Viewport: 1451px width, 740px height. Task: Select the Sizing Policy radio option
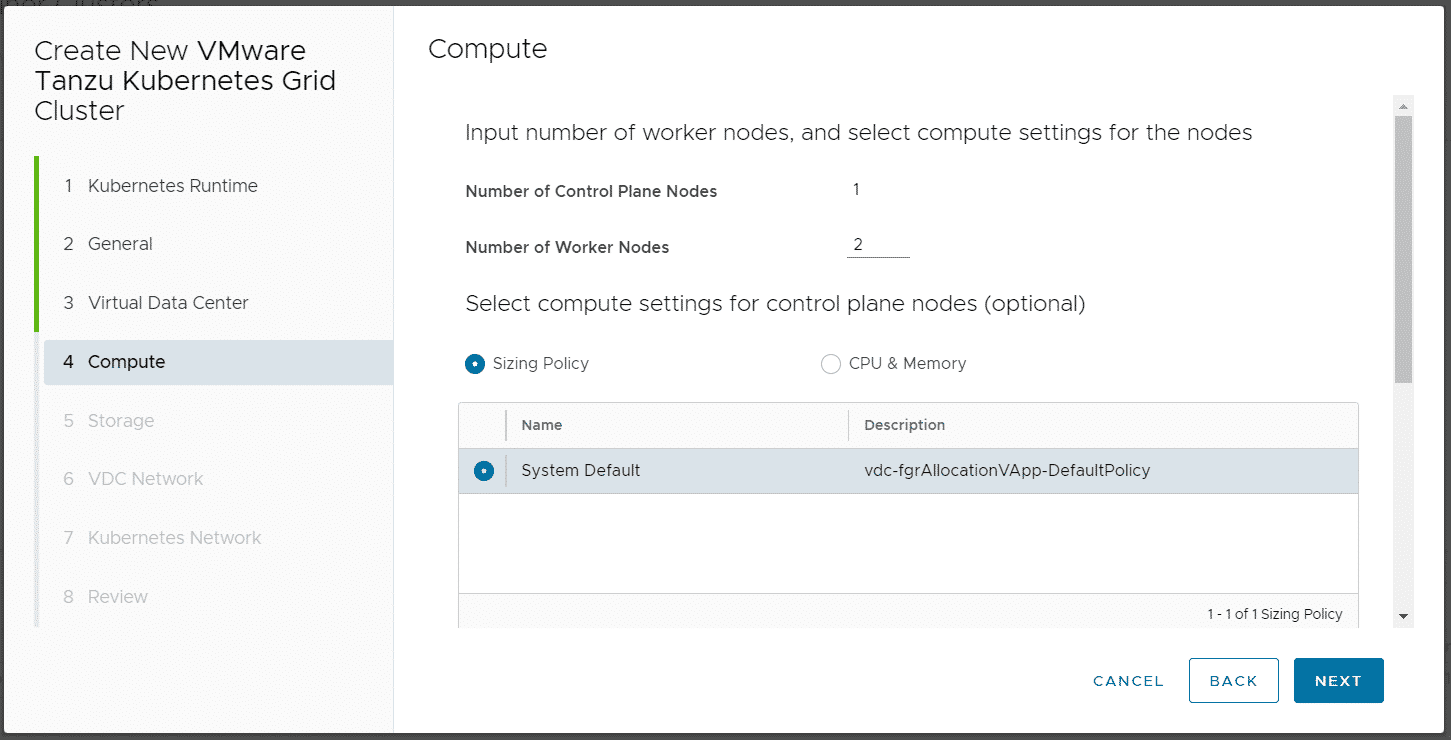coord(475,364)
